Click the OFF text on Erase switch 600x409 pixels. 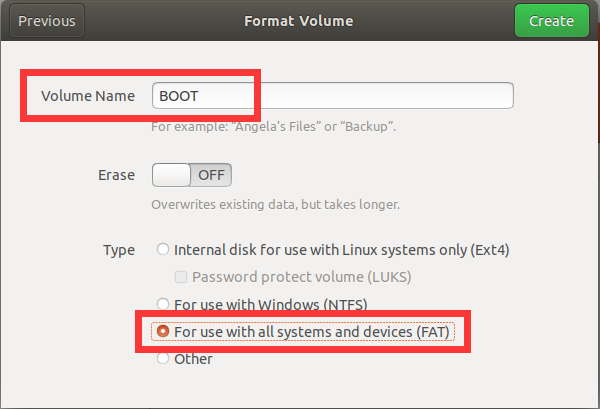coord(211,175)
